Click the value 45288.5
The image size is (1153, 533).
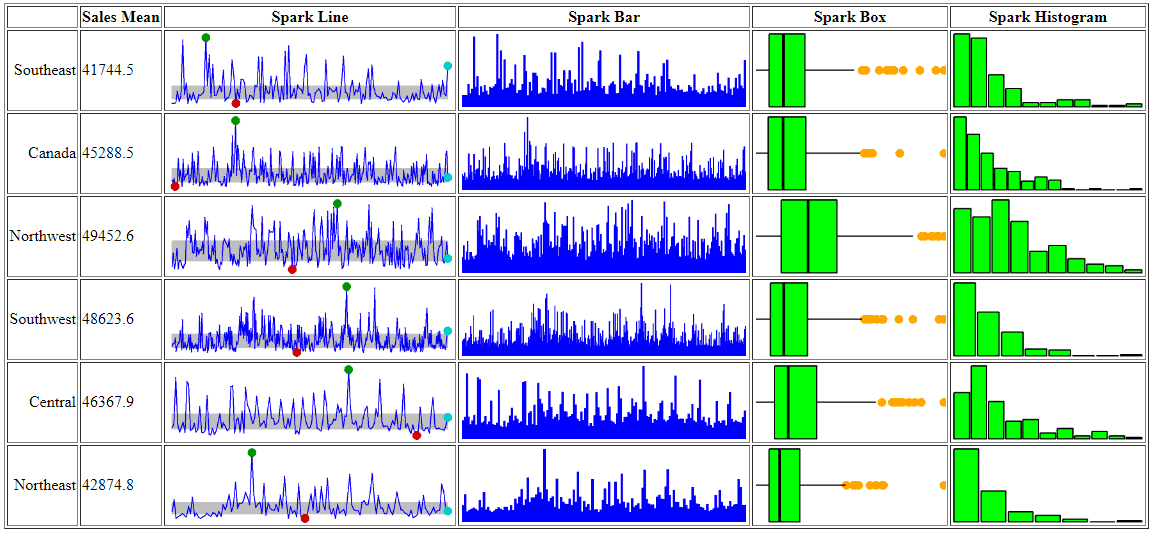[x=108, y=154]
